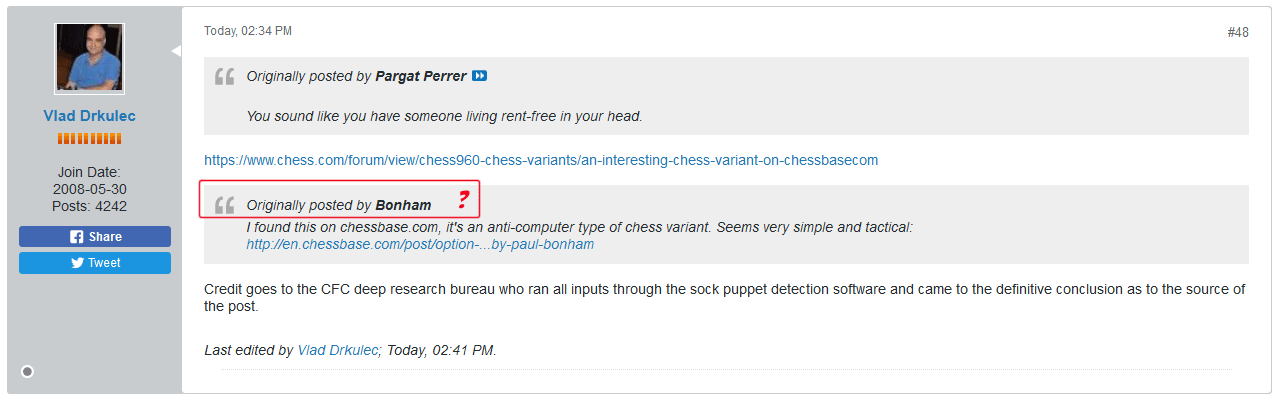The width and height of the screenshot is (1278, 400).
Task: Open Vlad Drkulec's profile name link
Action: [x=90, y=116]
